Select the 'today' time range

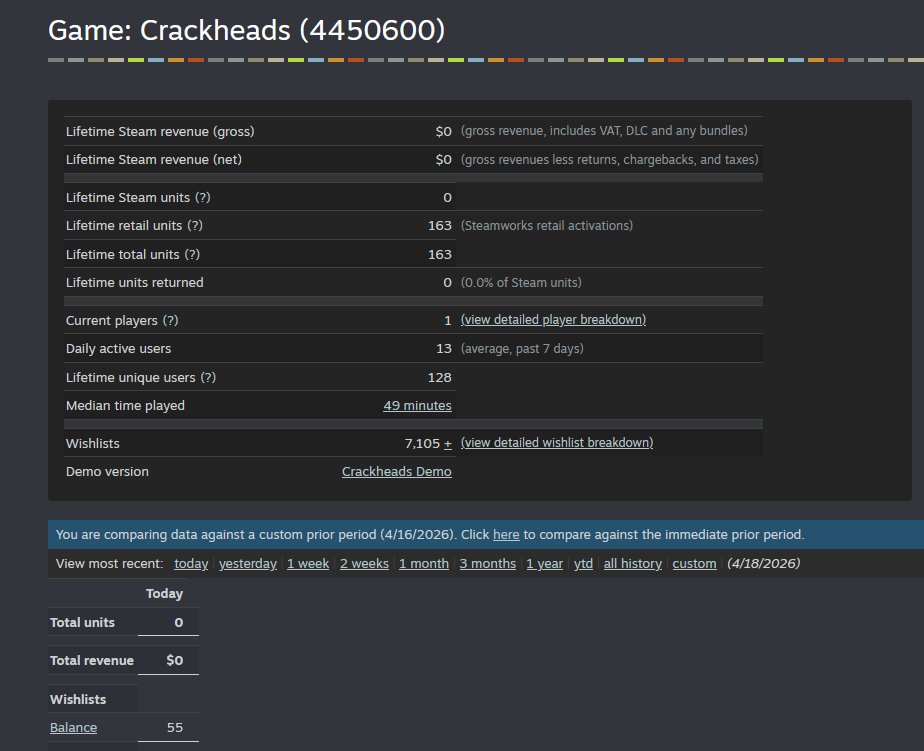[191, 564]
